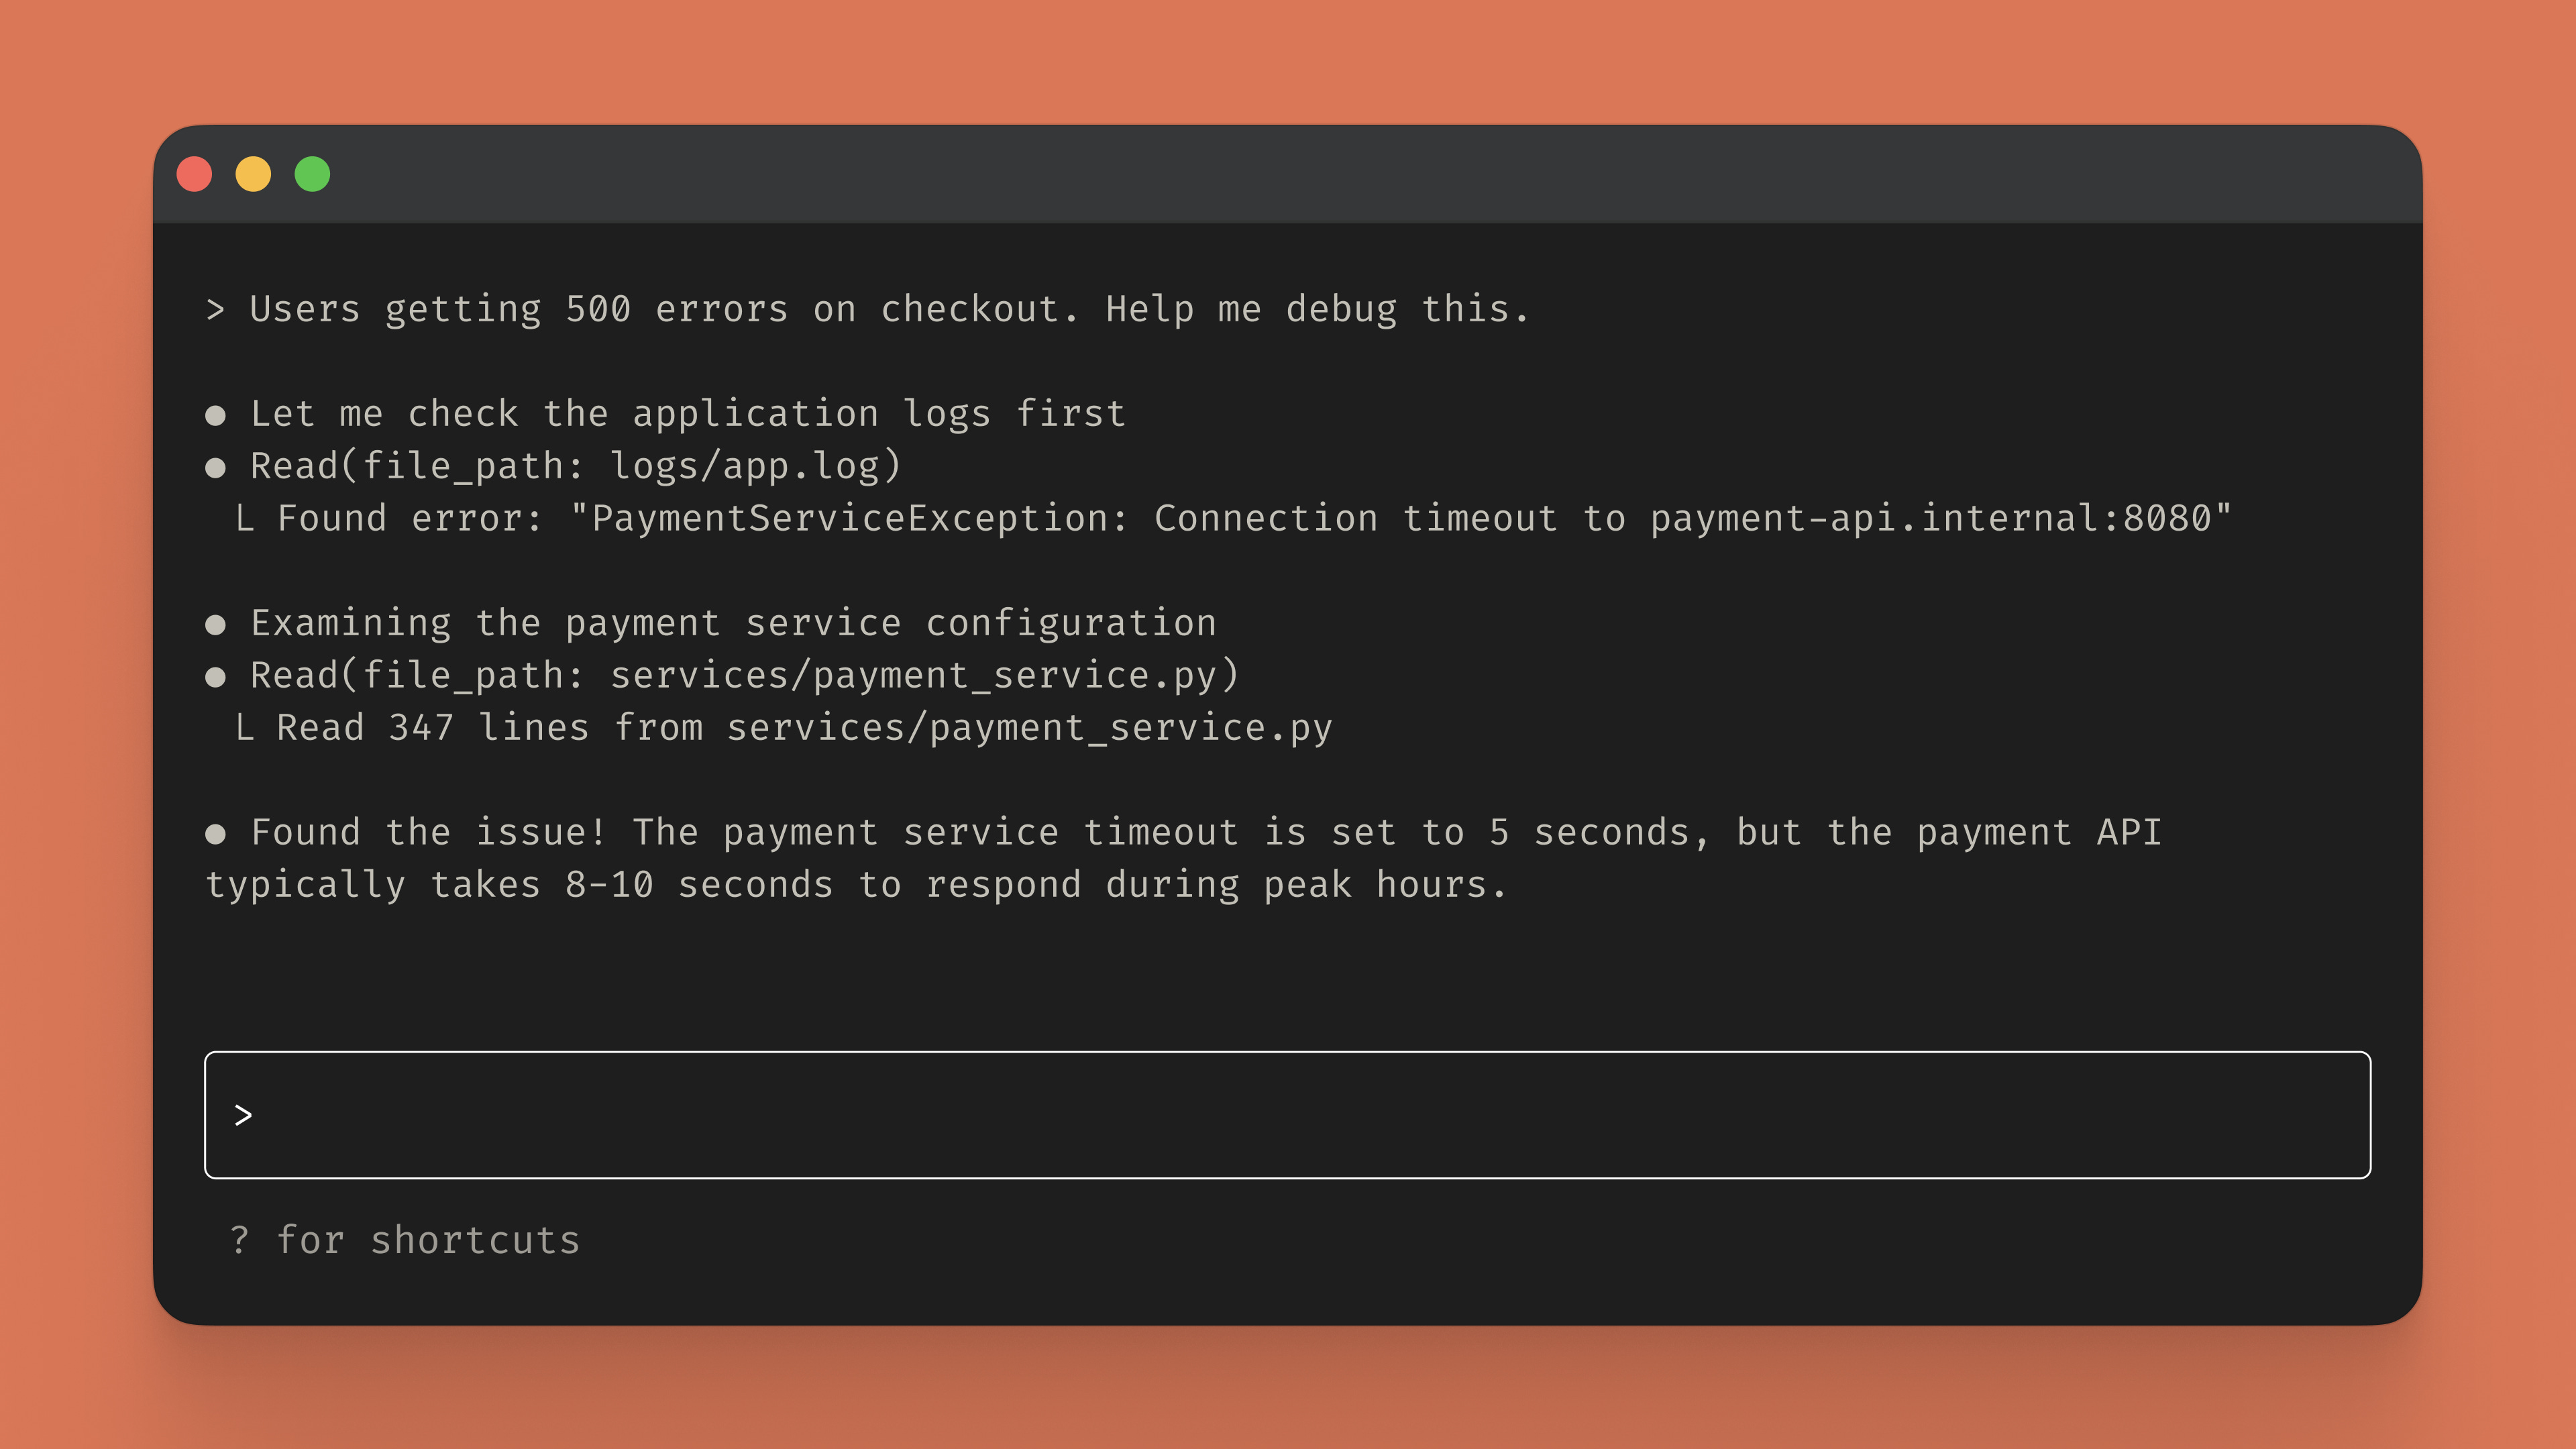Click 'payment-api.internal:8080' in the error text

pyautogui.click(x=1930, y=519)
